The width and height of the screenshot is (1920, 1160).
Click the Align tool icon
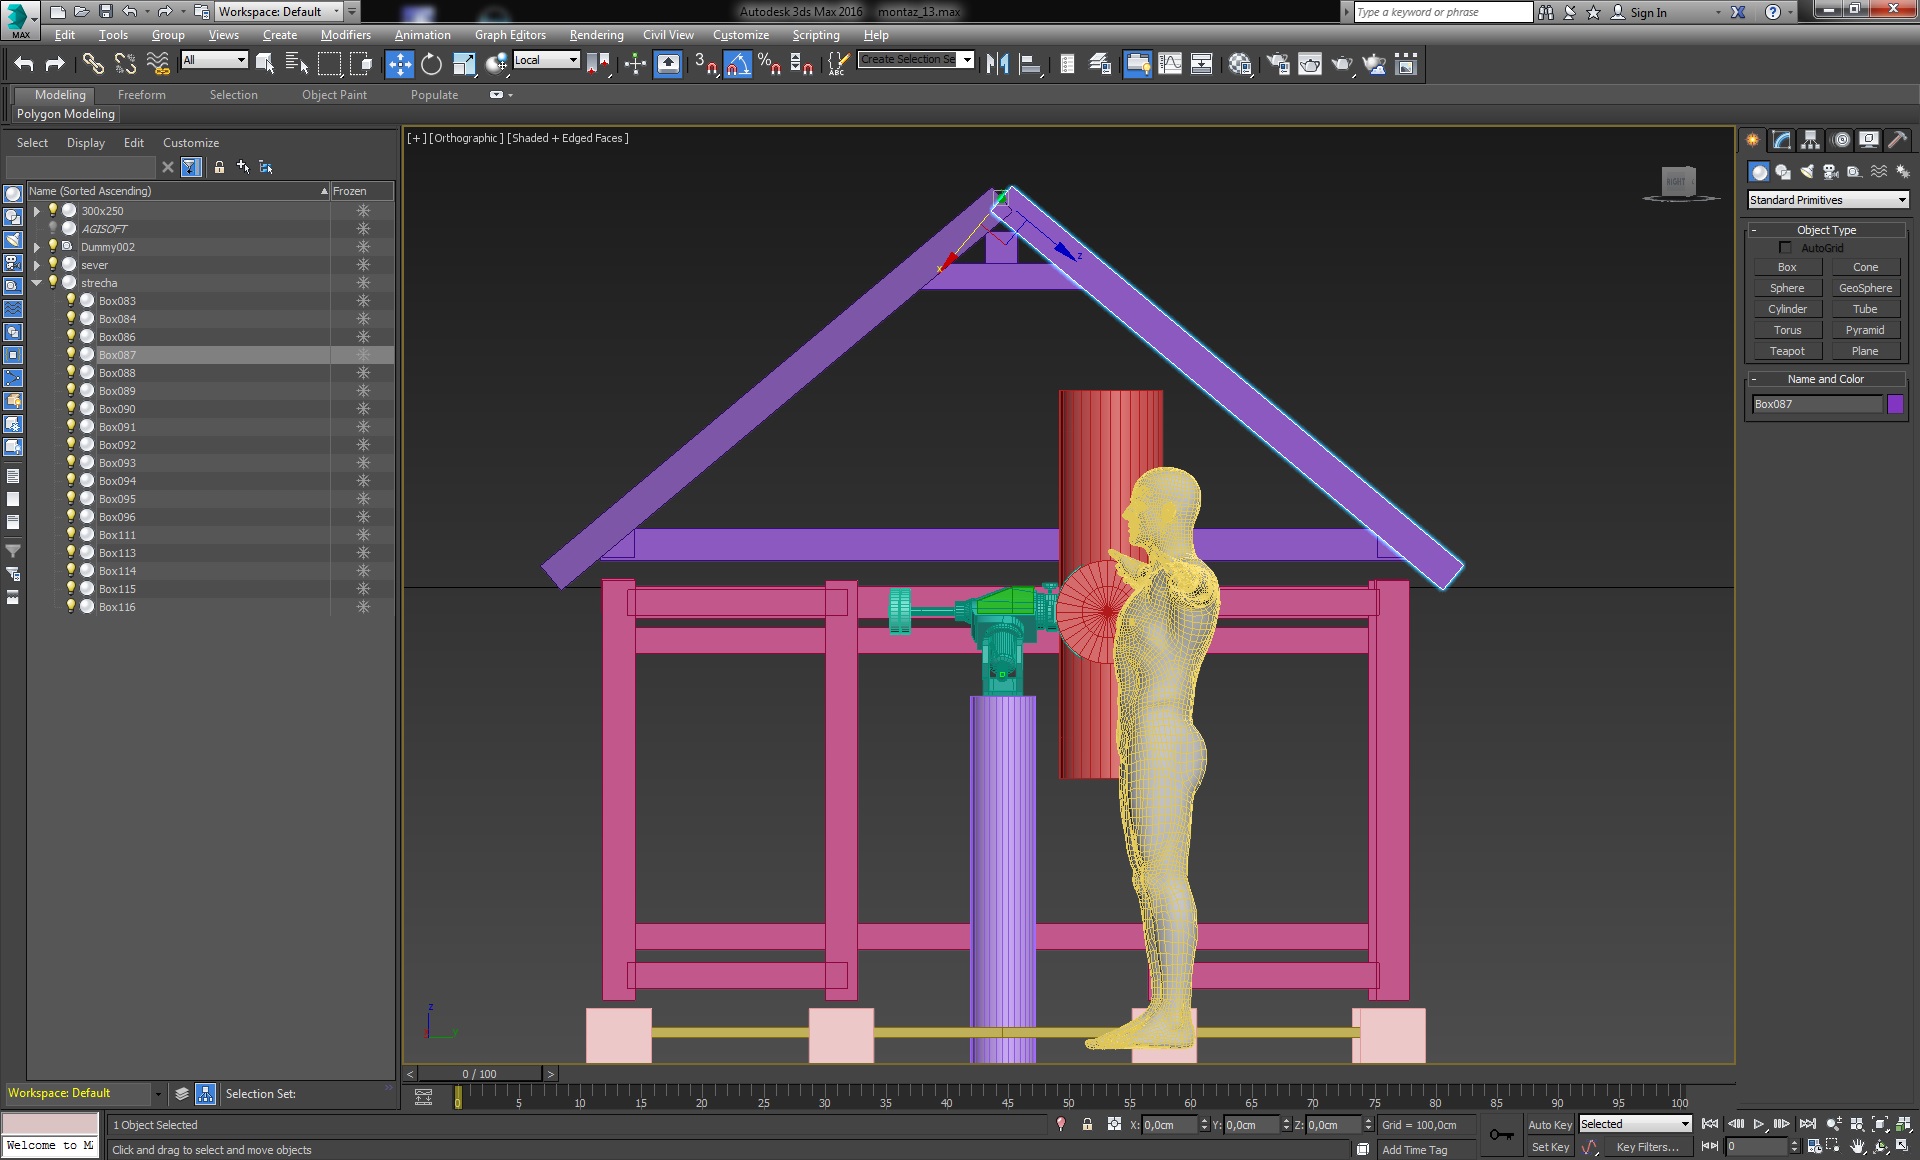[x=1030, y=64]
